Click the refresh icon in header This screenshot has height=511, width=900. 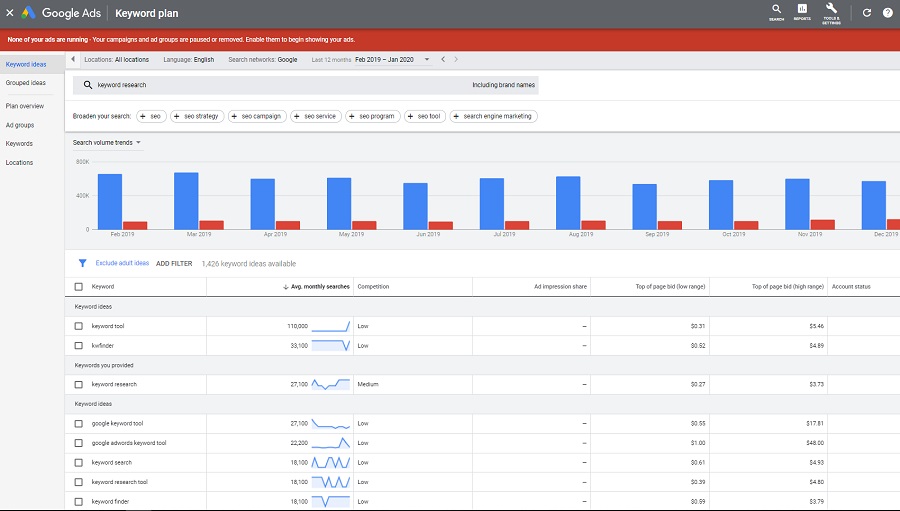click(867, 13)
